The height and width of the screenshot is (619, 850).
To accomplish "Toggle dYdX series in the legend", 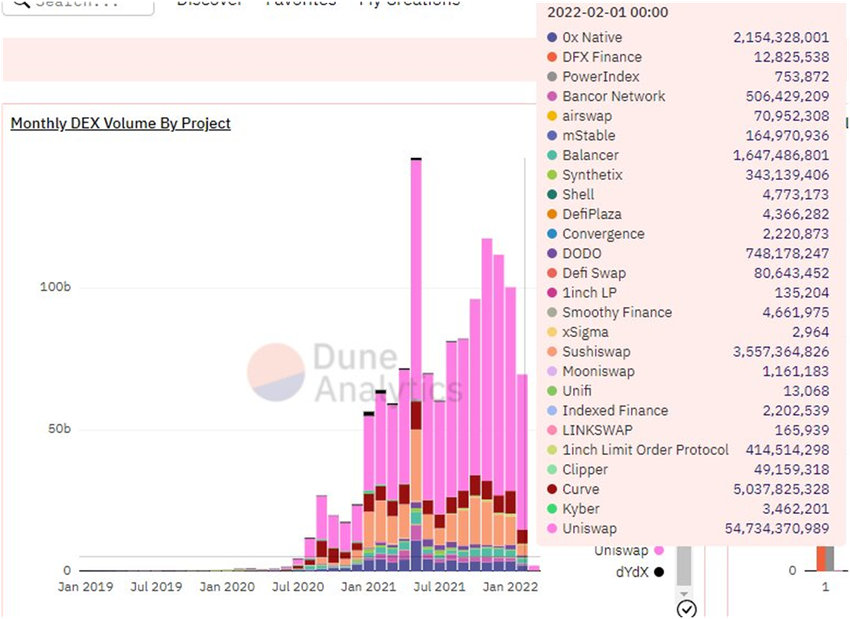I will pos(632,572).
